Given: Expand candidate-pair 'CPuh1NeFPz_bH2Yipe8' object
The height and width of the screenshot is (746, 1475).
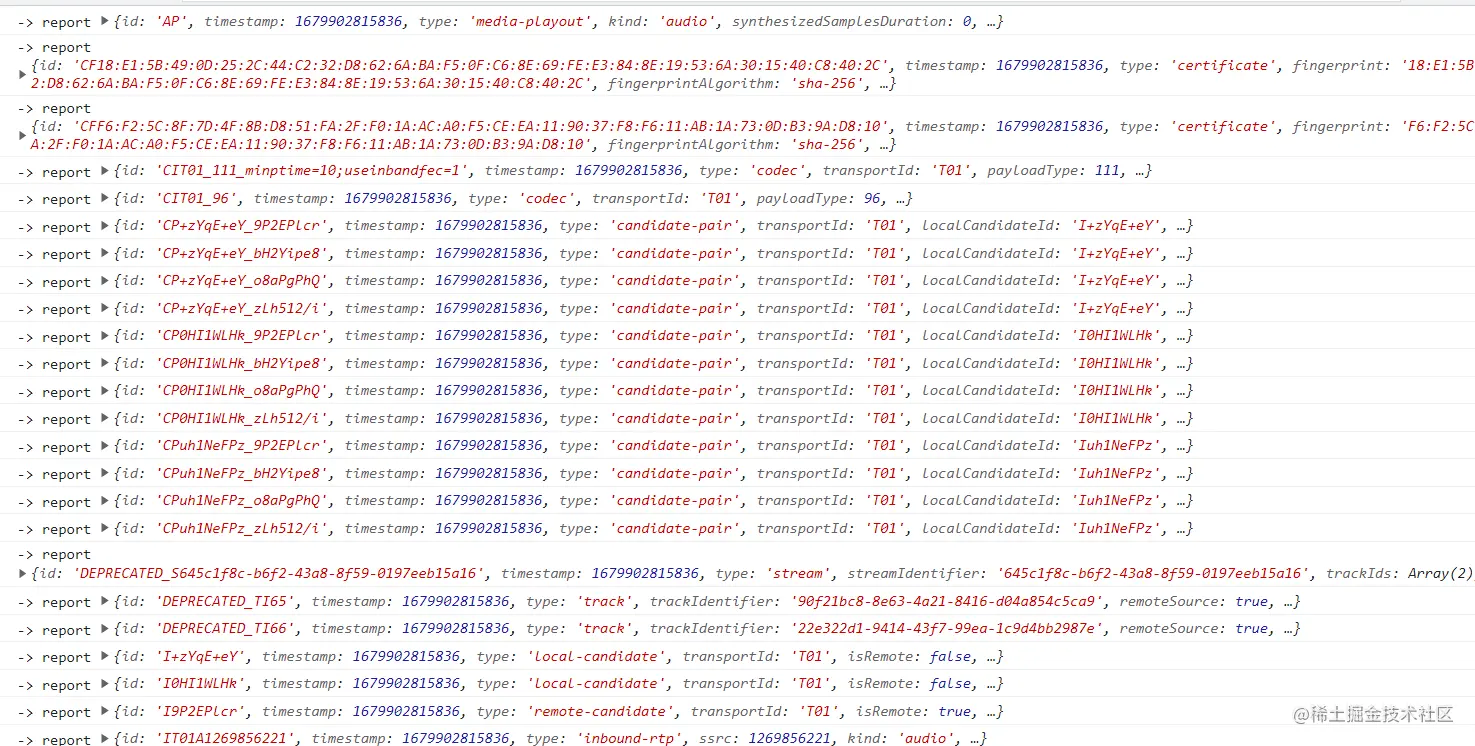Looking at the screenshot, I should click(105, 474).
